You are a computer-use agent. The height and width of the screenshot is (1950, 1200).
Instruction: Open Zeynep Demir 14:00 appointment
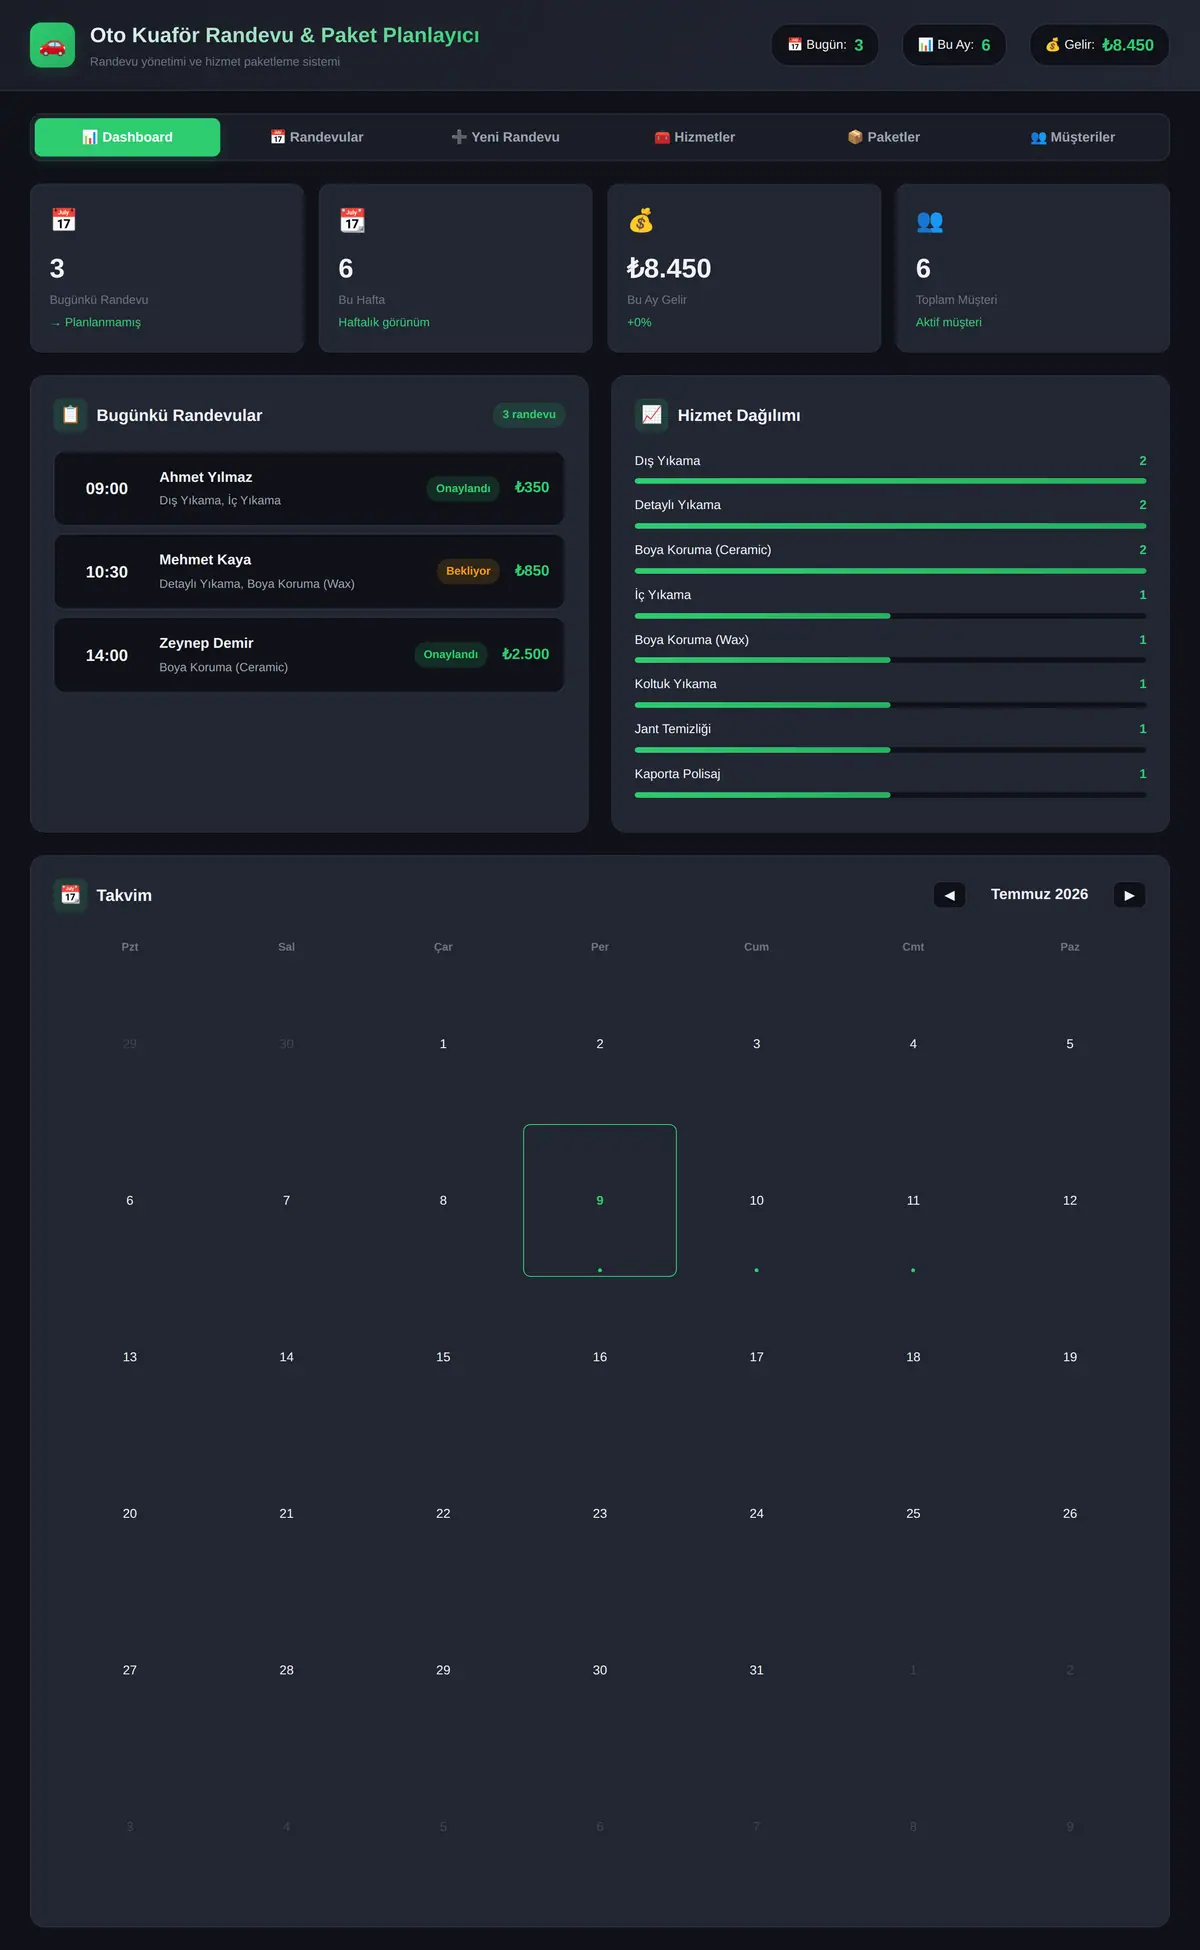(x=309, y=655)
